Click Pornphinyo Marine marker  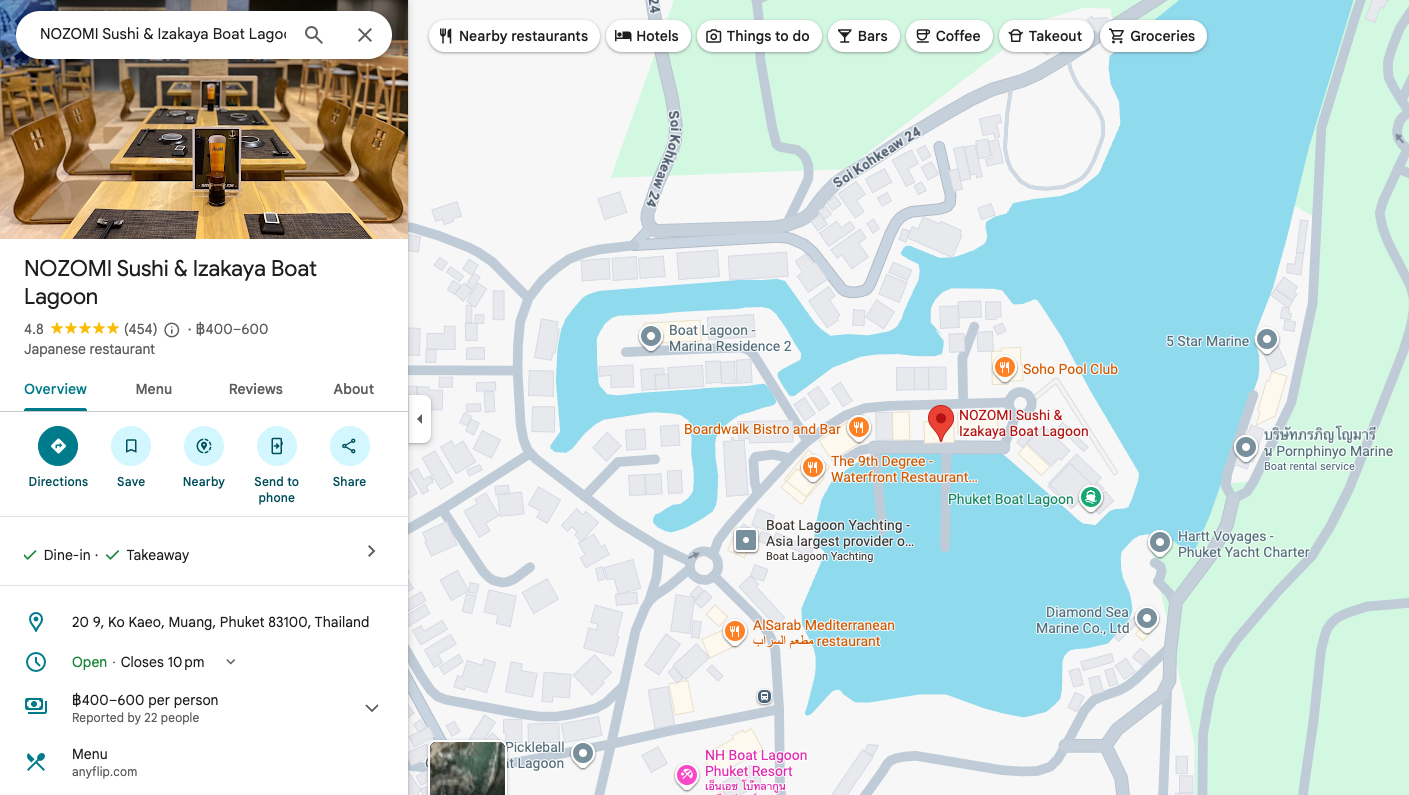tap(1246, 448)
